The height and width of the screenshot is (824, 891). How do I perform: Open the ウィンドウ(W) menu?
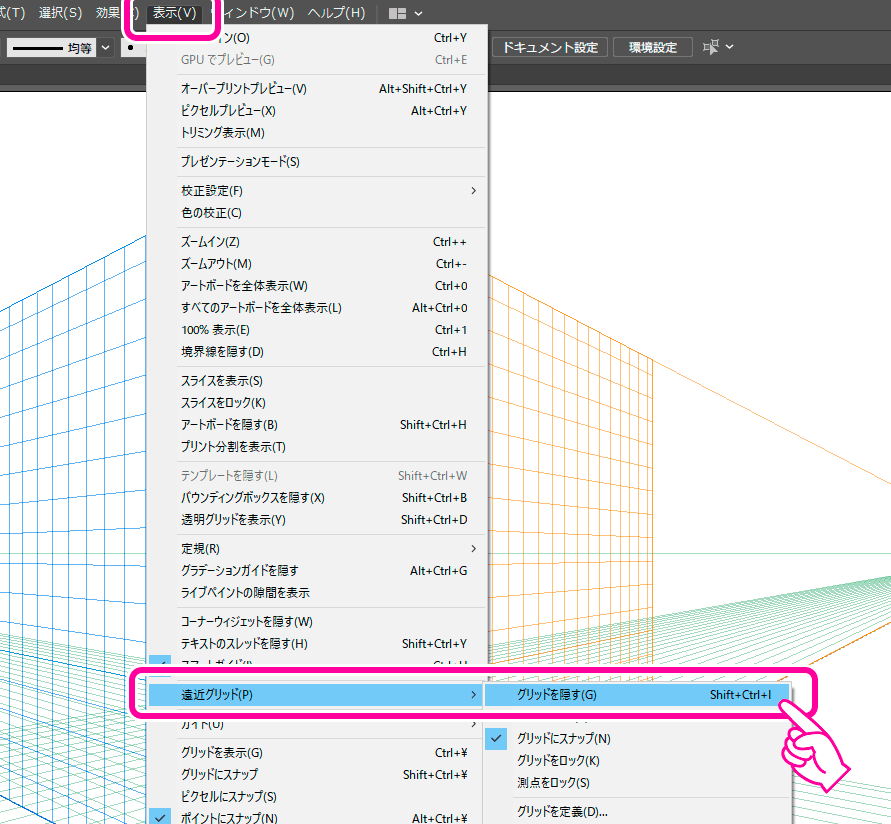(258, 13)
